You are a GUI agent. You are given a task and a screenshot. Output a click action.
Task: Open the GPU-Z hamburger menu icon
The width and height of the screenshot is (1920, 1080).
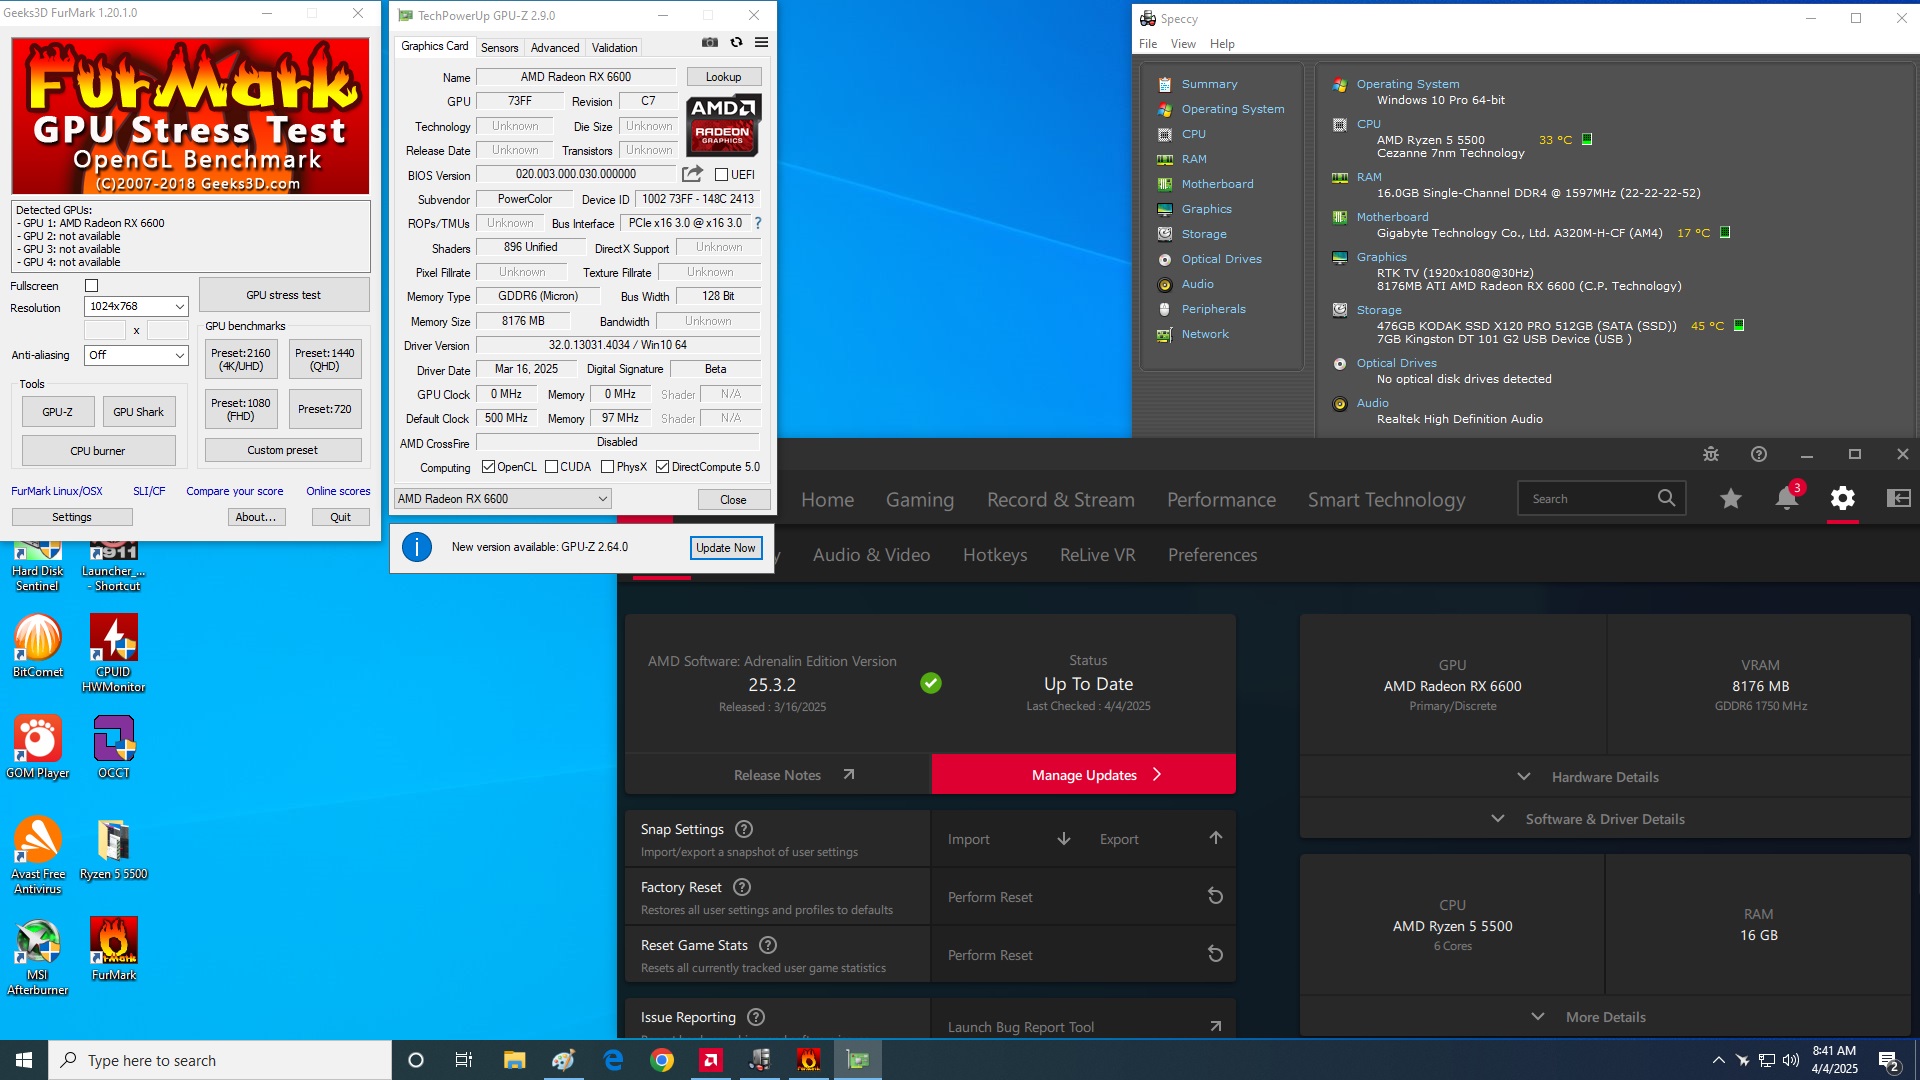click(761, 43)
